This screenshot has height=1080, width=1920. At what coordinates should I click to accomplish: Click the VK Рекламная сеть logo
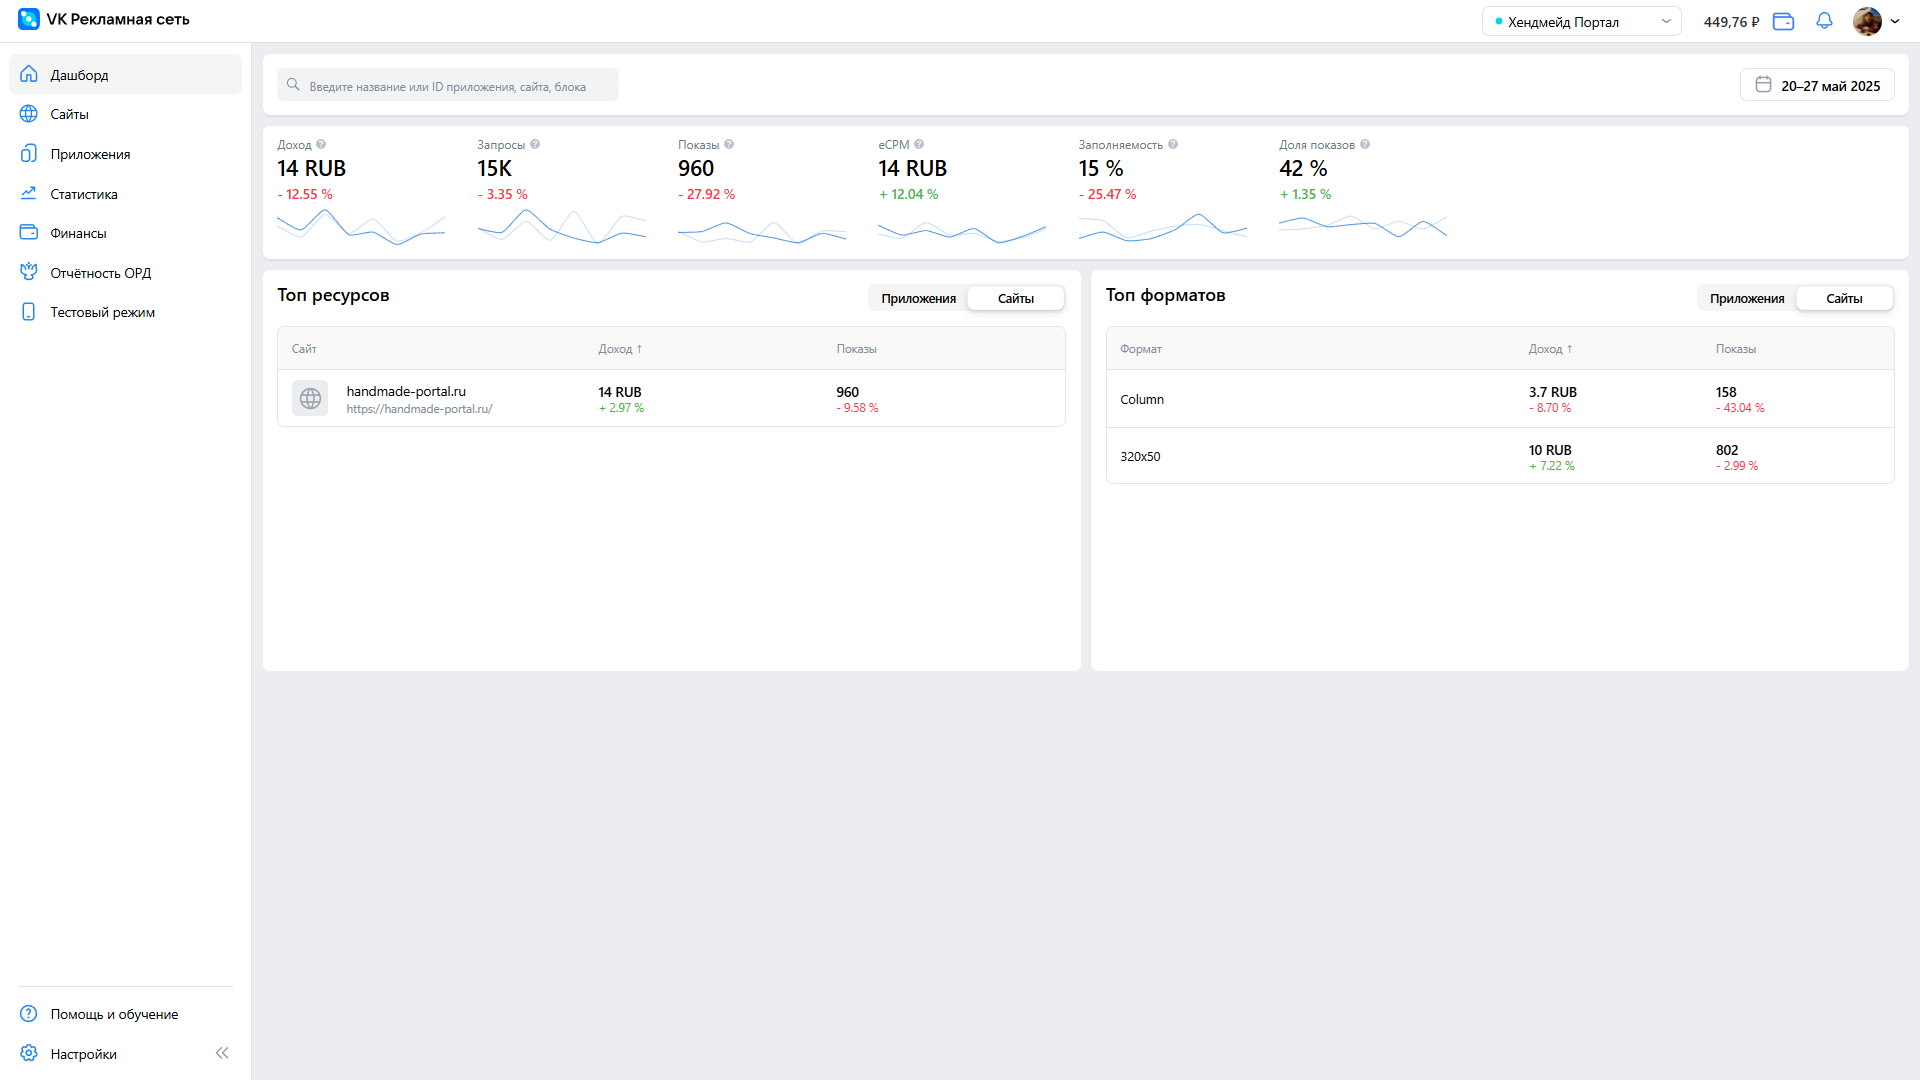click(x=29, y=19)
